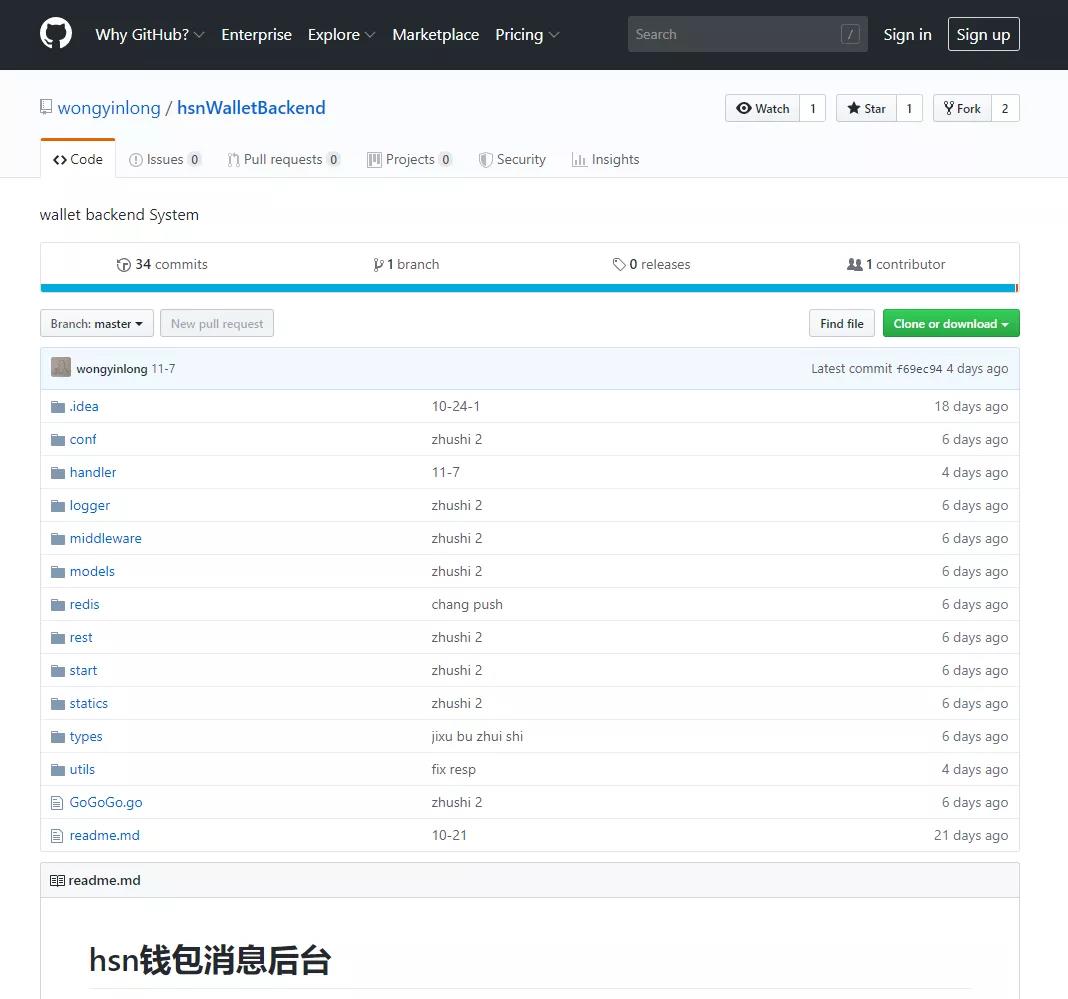Open the hsnWalletBackend repository link
The image size is (1068, 999).
(x=251, y=108)
